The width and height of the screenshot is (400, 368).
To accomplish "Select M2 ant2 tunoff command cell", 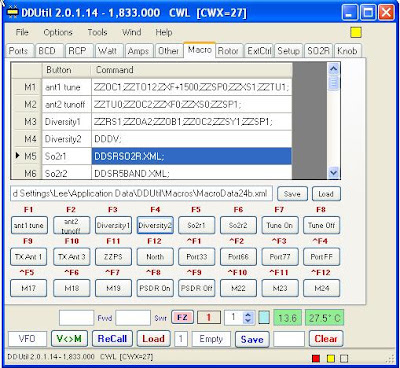I will (192, 104).
